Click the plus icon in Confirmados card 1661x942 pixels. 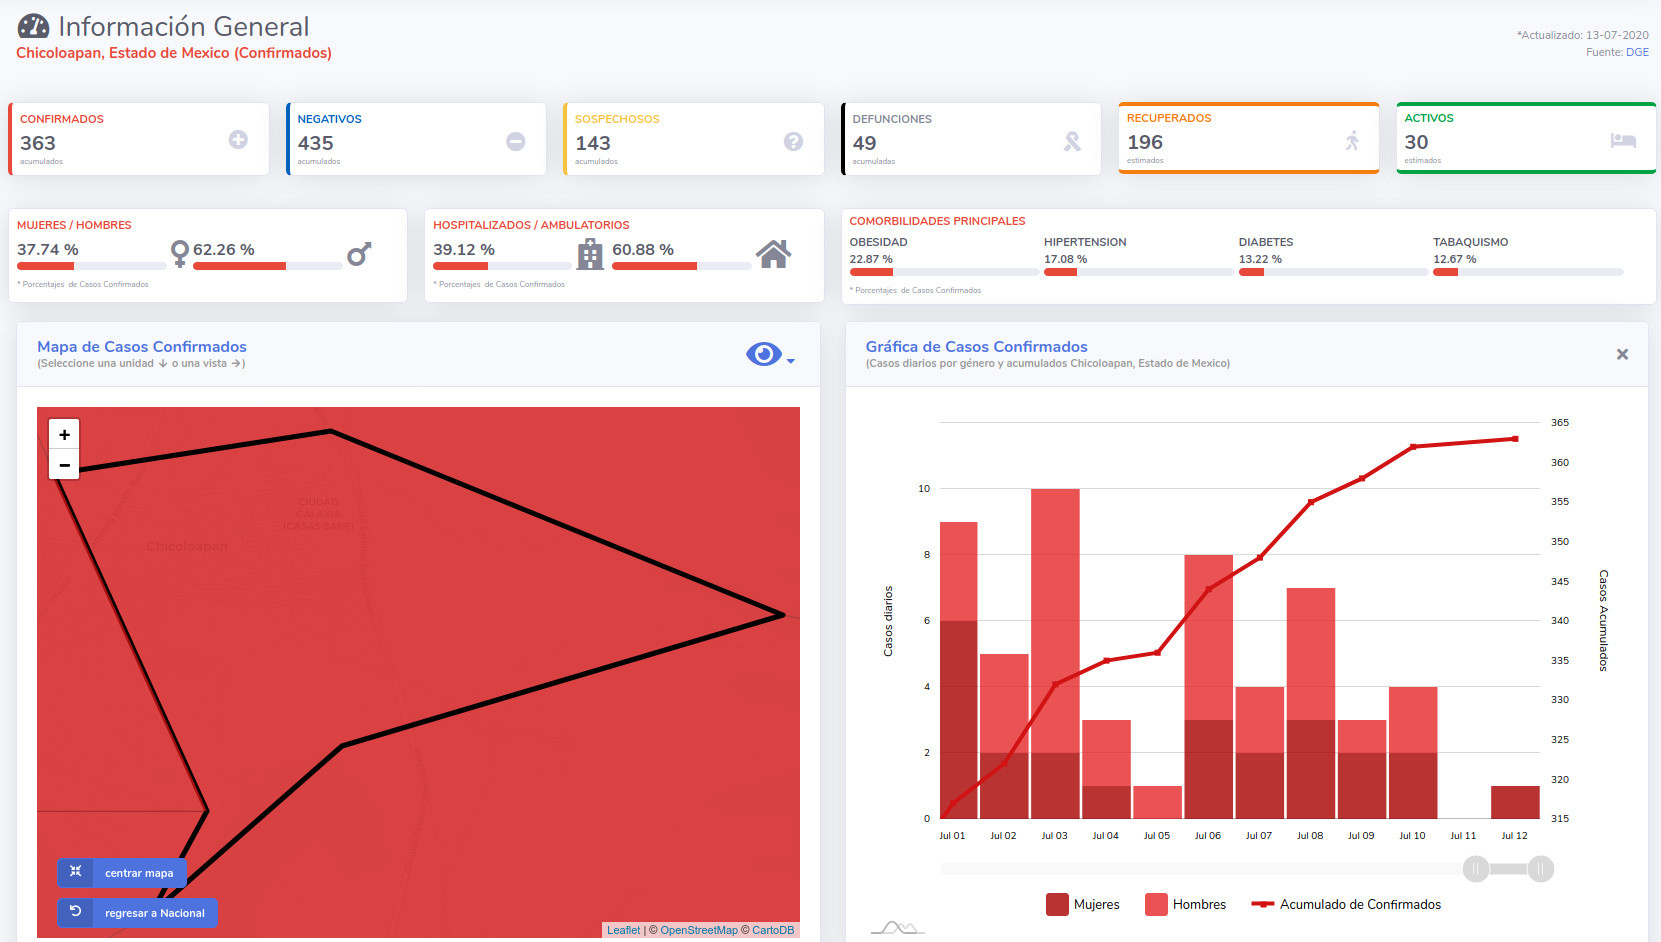tap(238, 140)
